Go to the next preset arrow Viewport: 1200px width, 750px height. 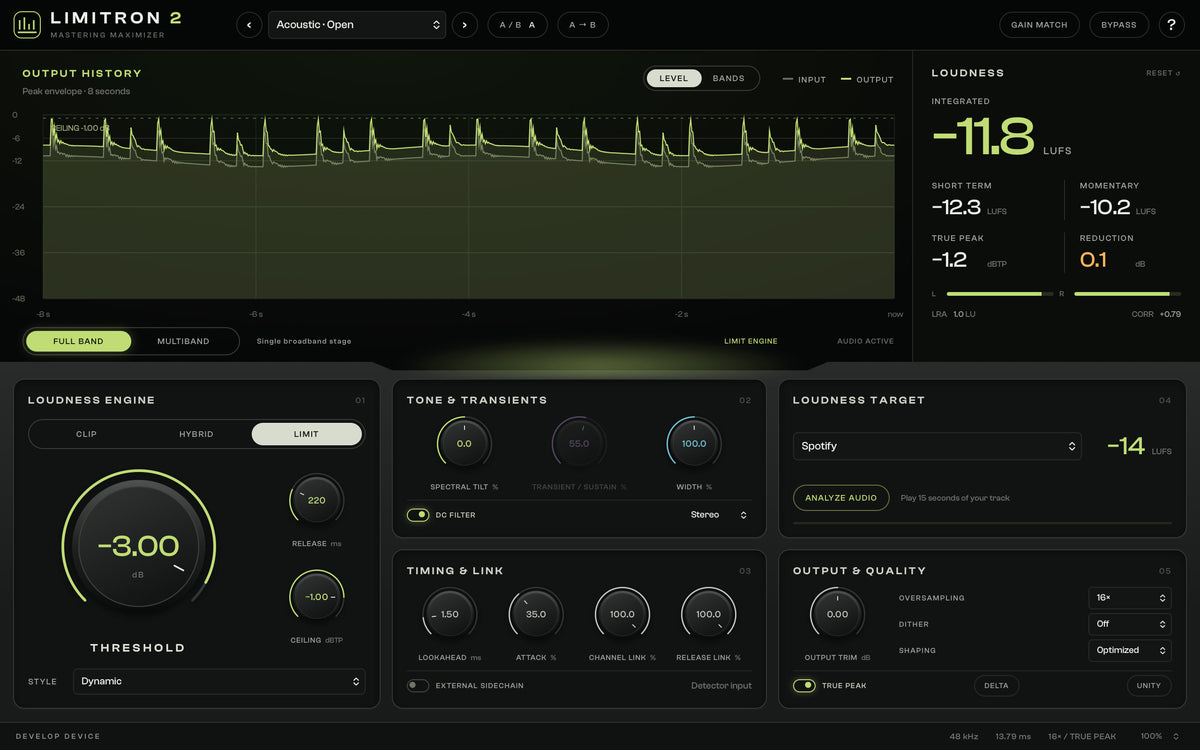pos(464,25)
